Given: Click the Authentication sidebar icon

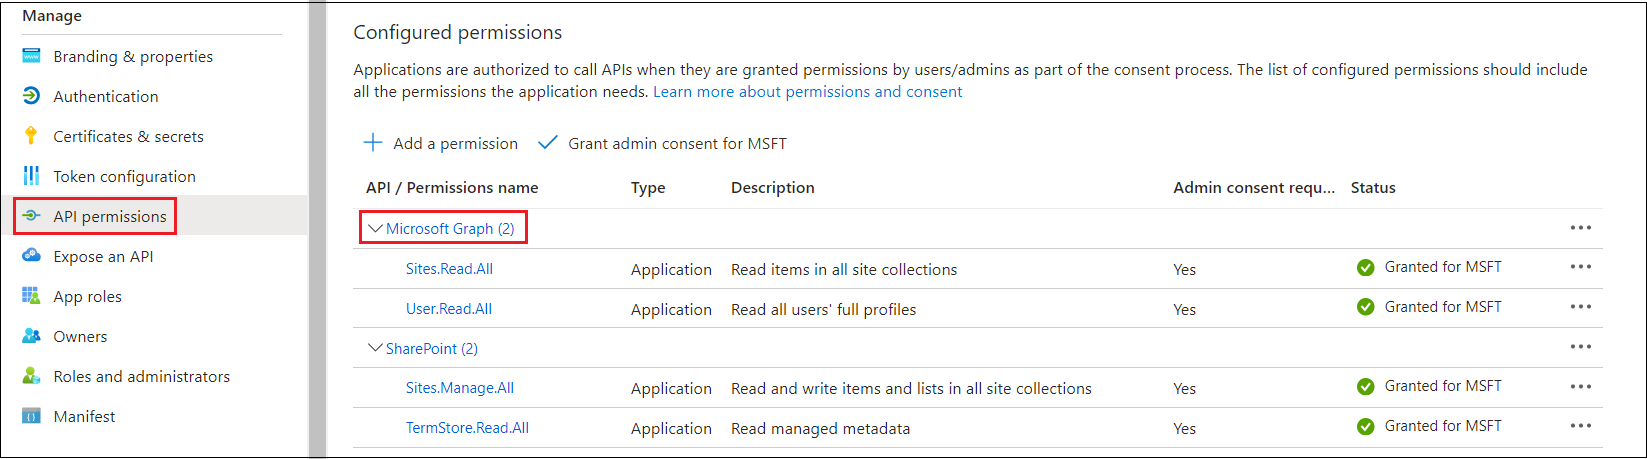Looking at the screenshot, I should pyautogui.click(x=31, y=96).
